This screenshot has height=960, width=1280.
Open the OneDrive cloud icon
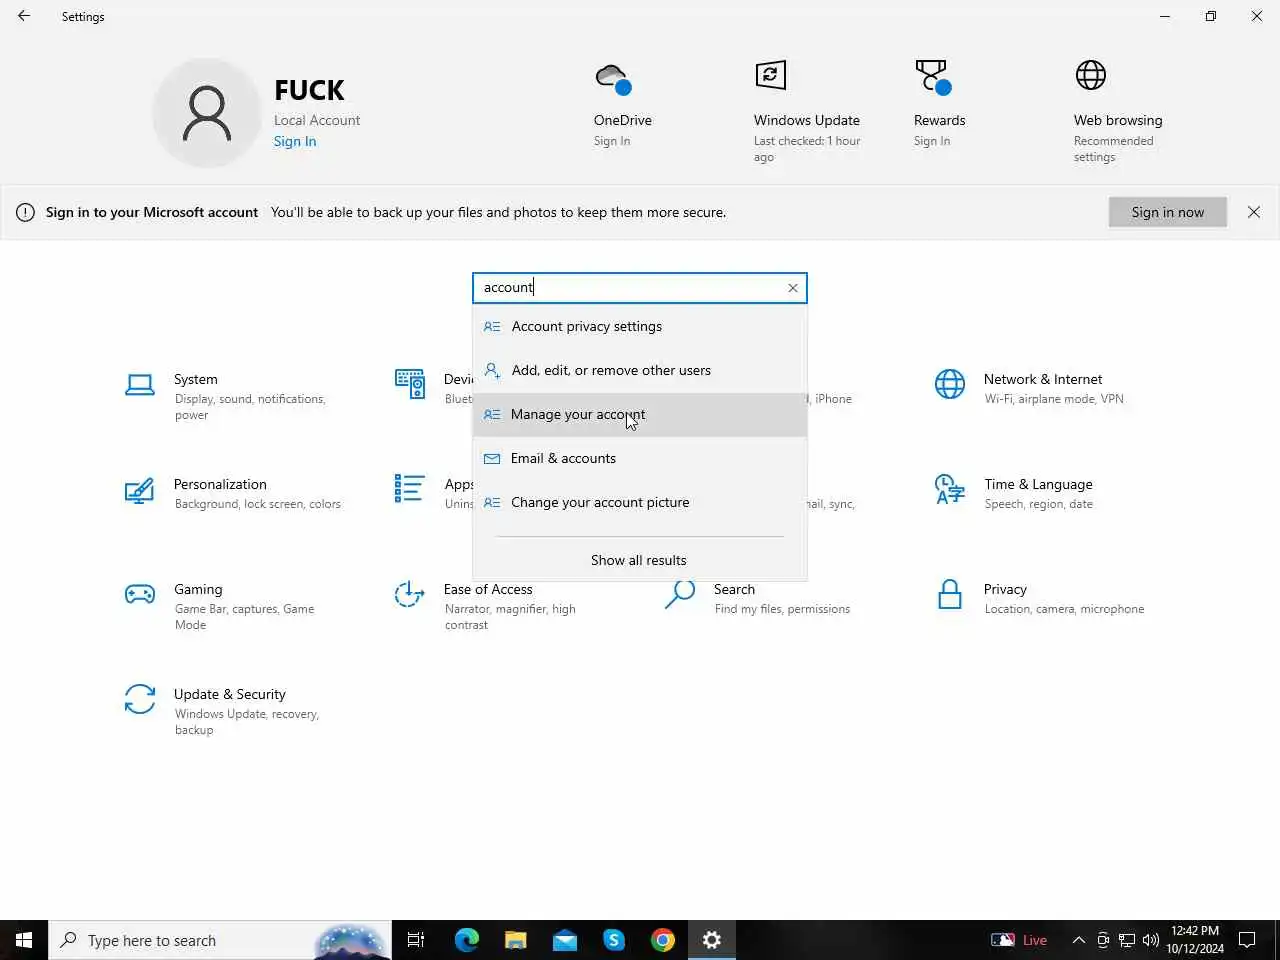(x=613, y=78)
